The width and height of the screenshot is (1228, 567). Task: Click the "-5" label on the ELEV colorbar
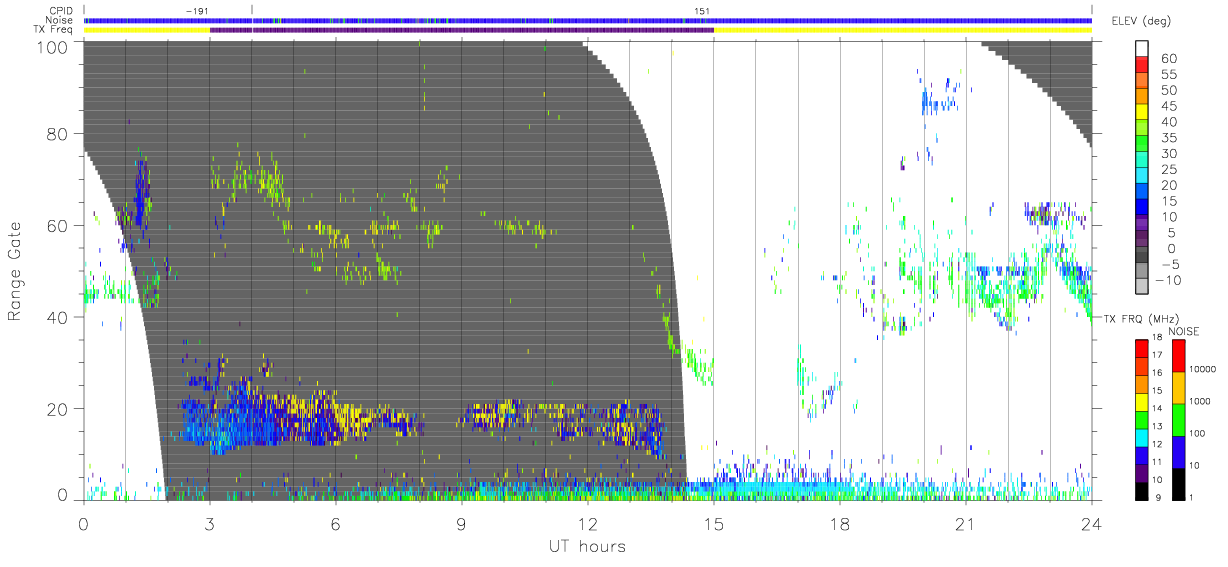click(x=1169, y=264)
